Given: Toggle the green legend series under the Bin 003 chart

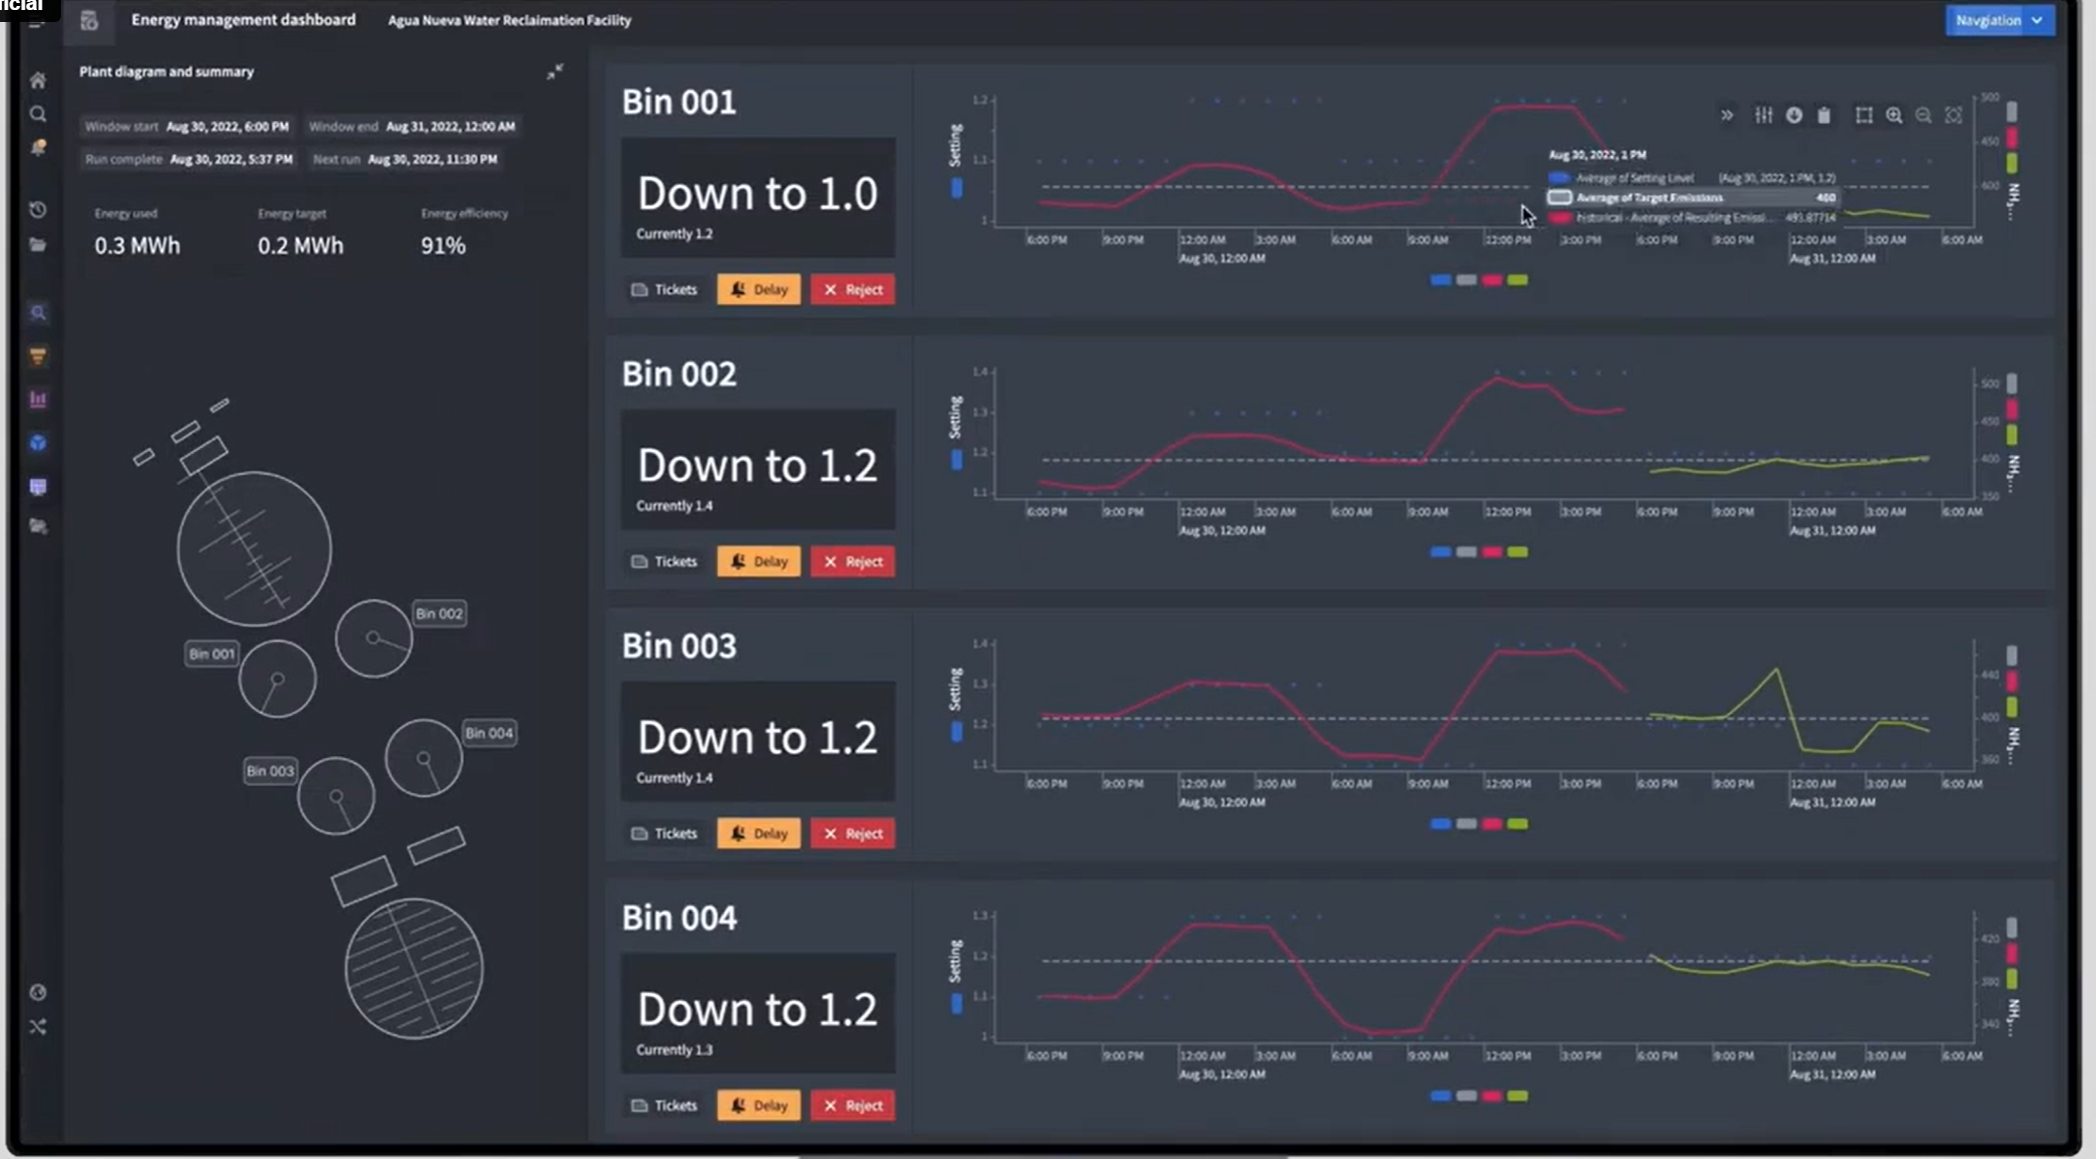Looking at the screenshot, I should tap(1518, 824).
